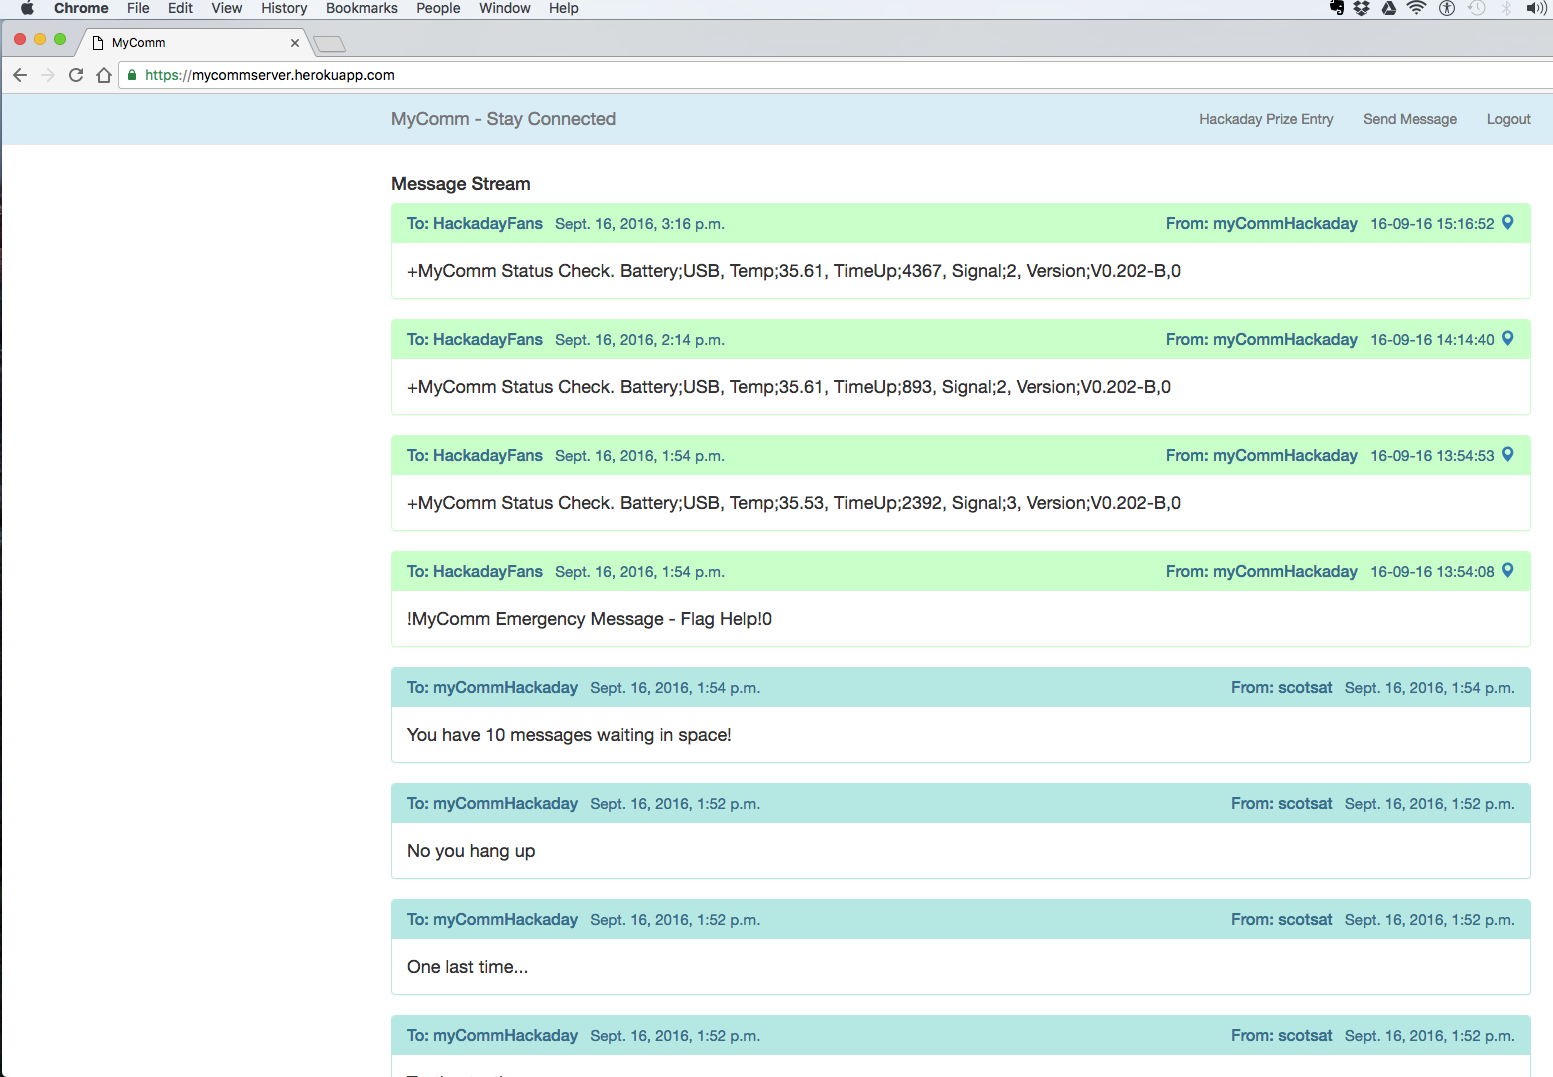Open the File menu
1553x1077 pixels.
pos(138,8)
